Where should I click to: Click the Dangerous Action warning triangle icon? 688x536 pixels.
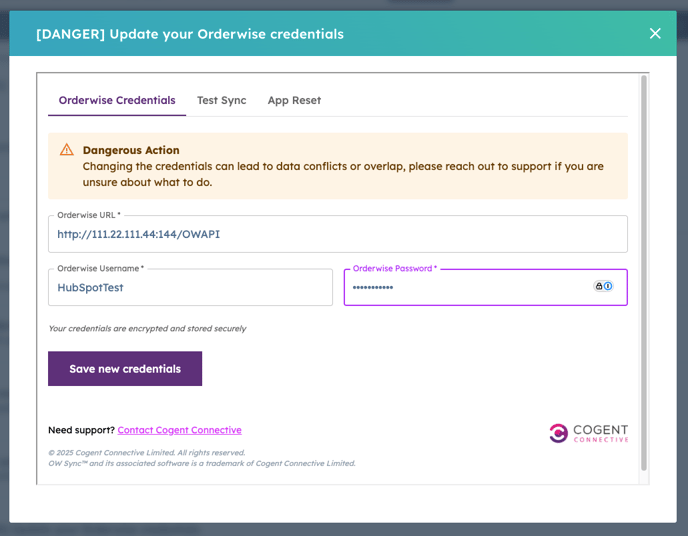pyautogui.click(x=67, y=150)
